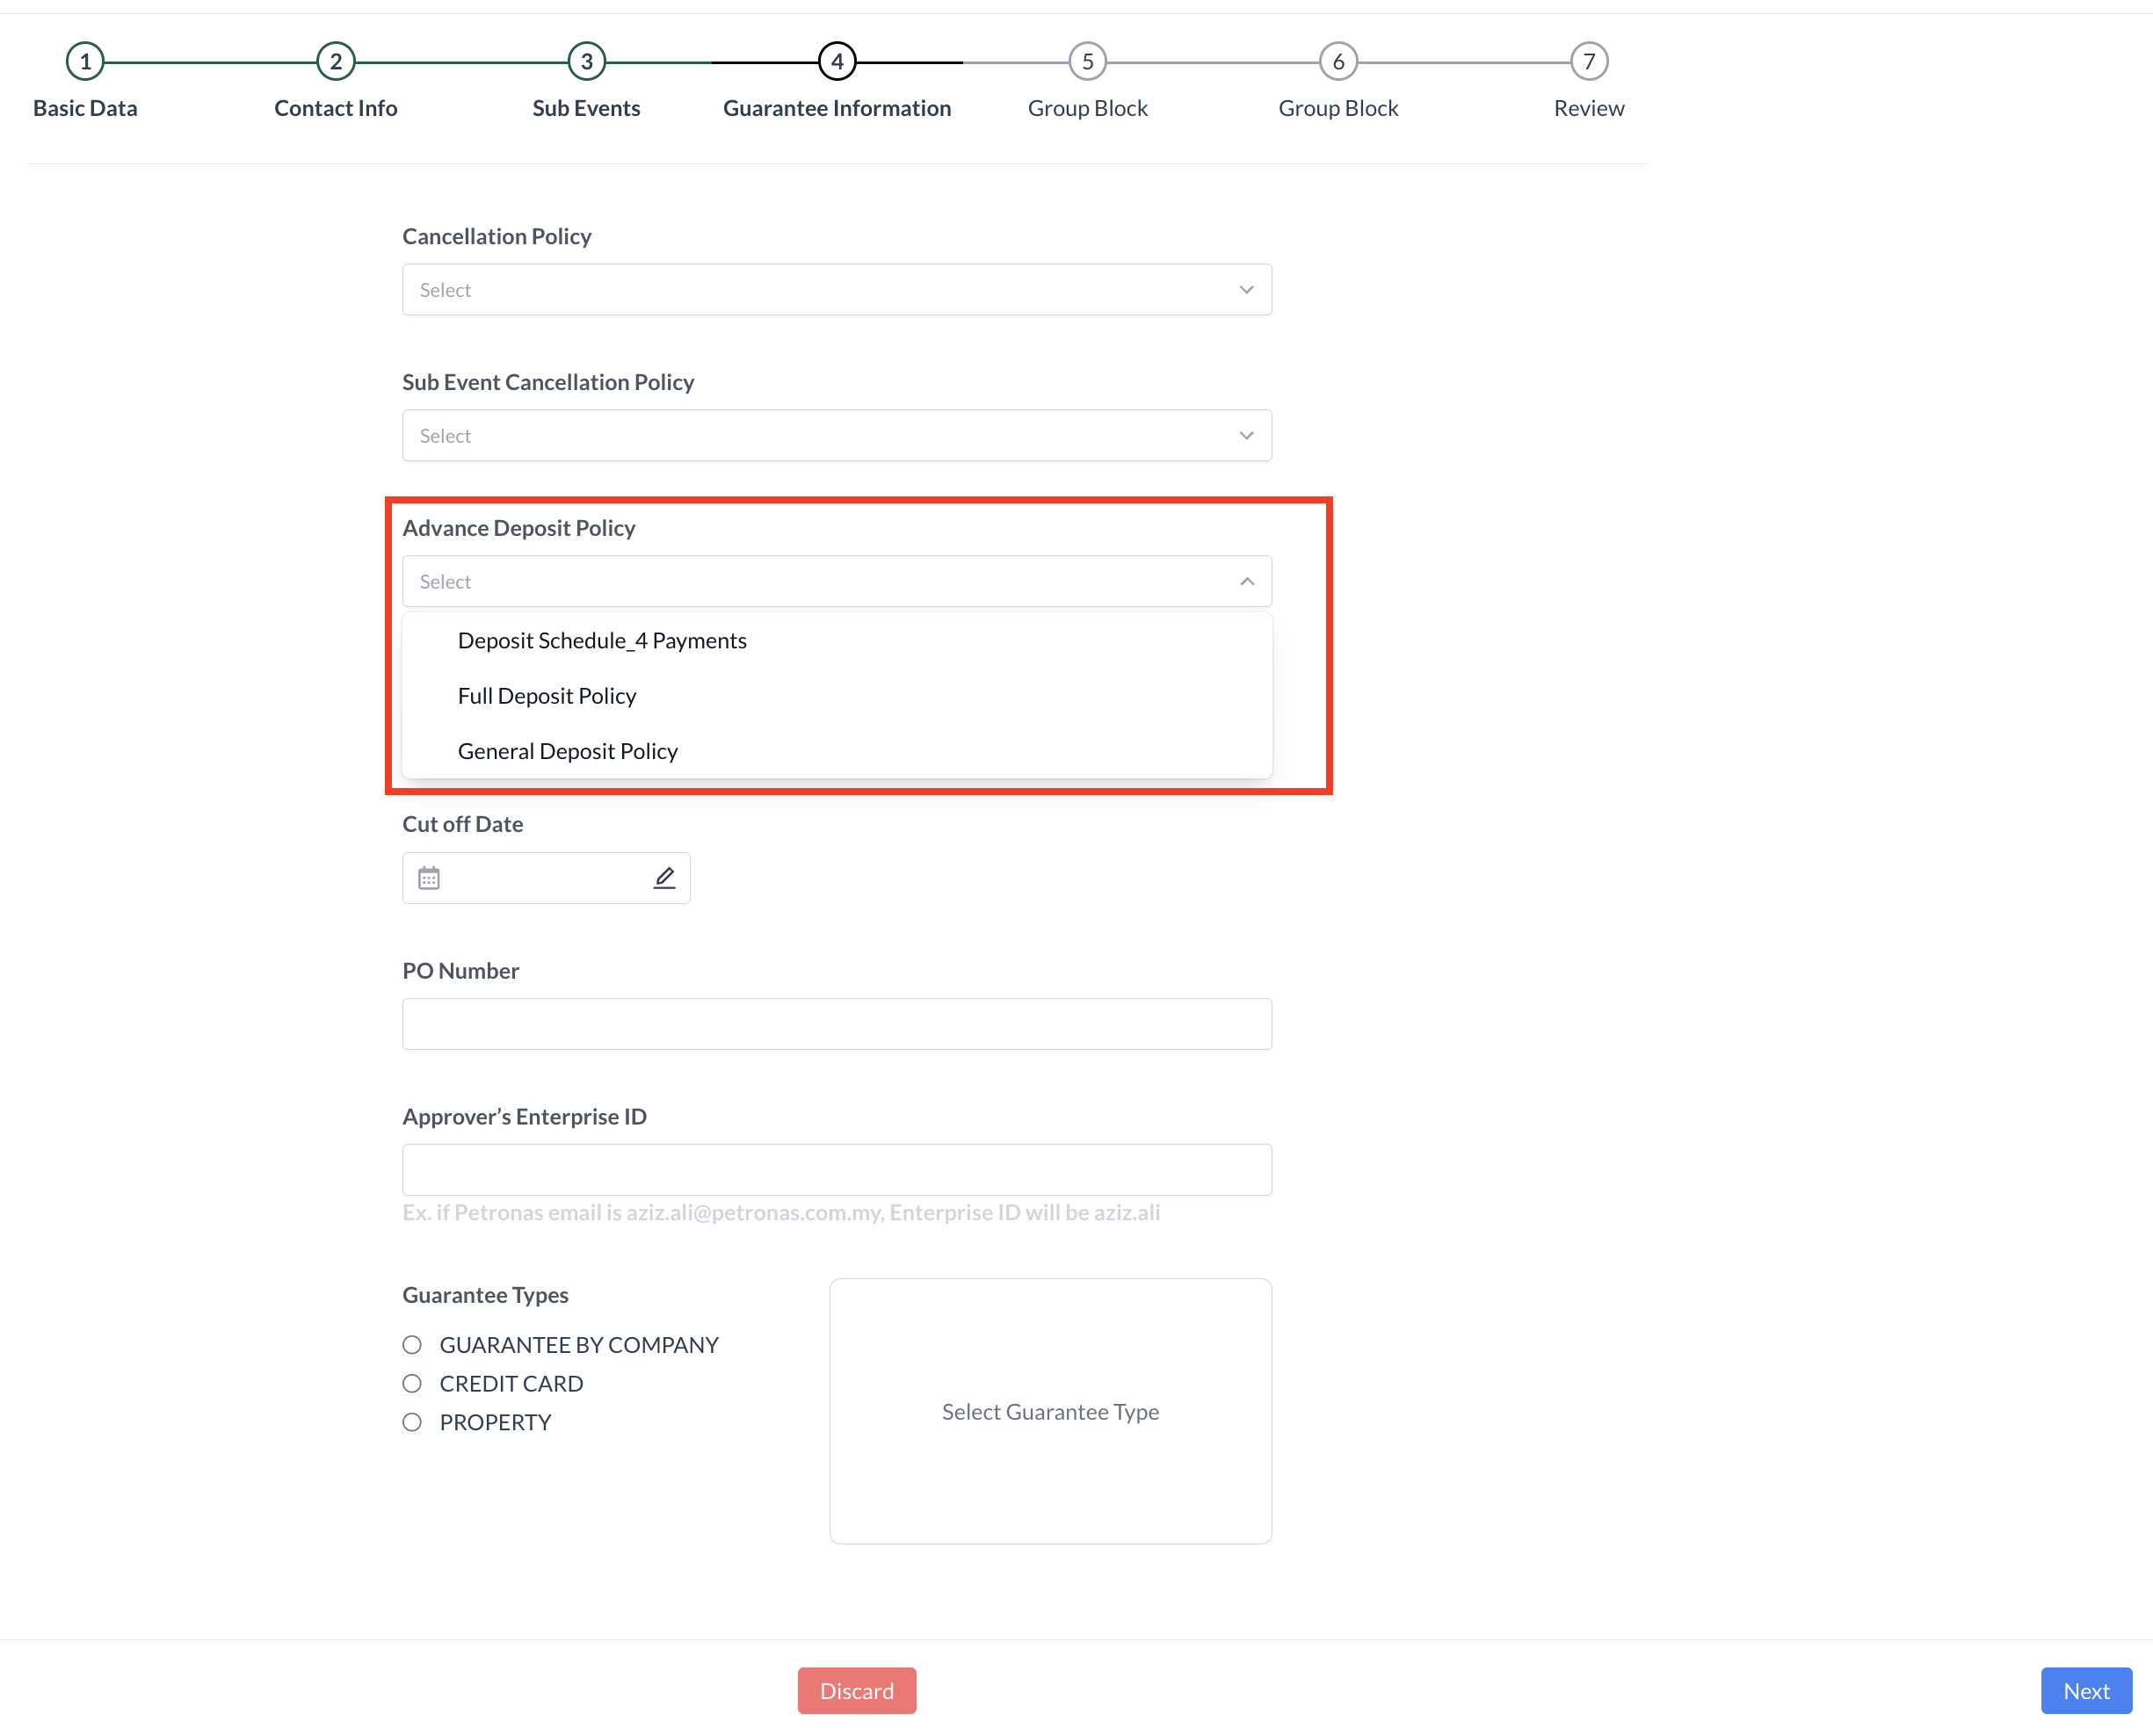Click step 5 circle for Group Block
Viewport: 2153px width, 1736px height.
point(1087,60)
